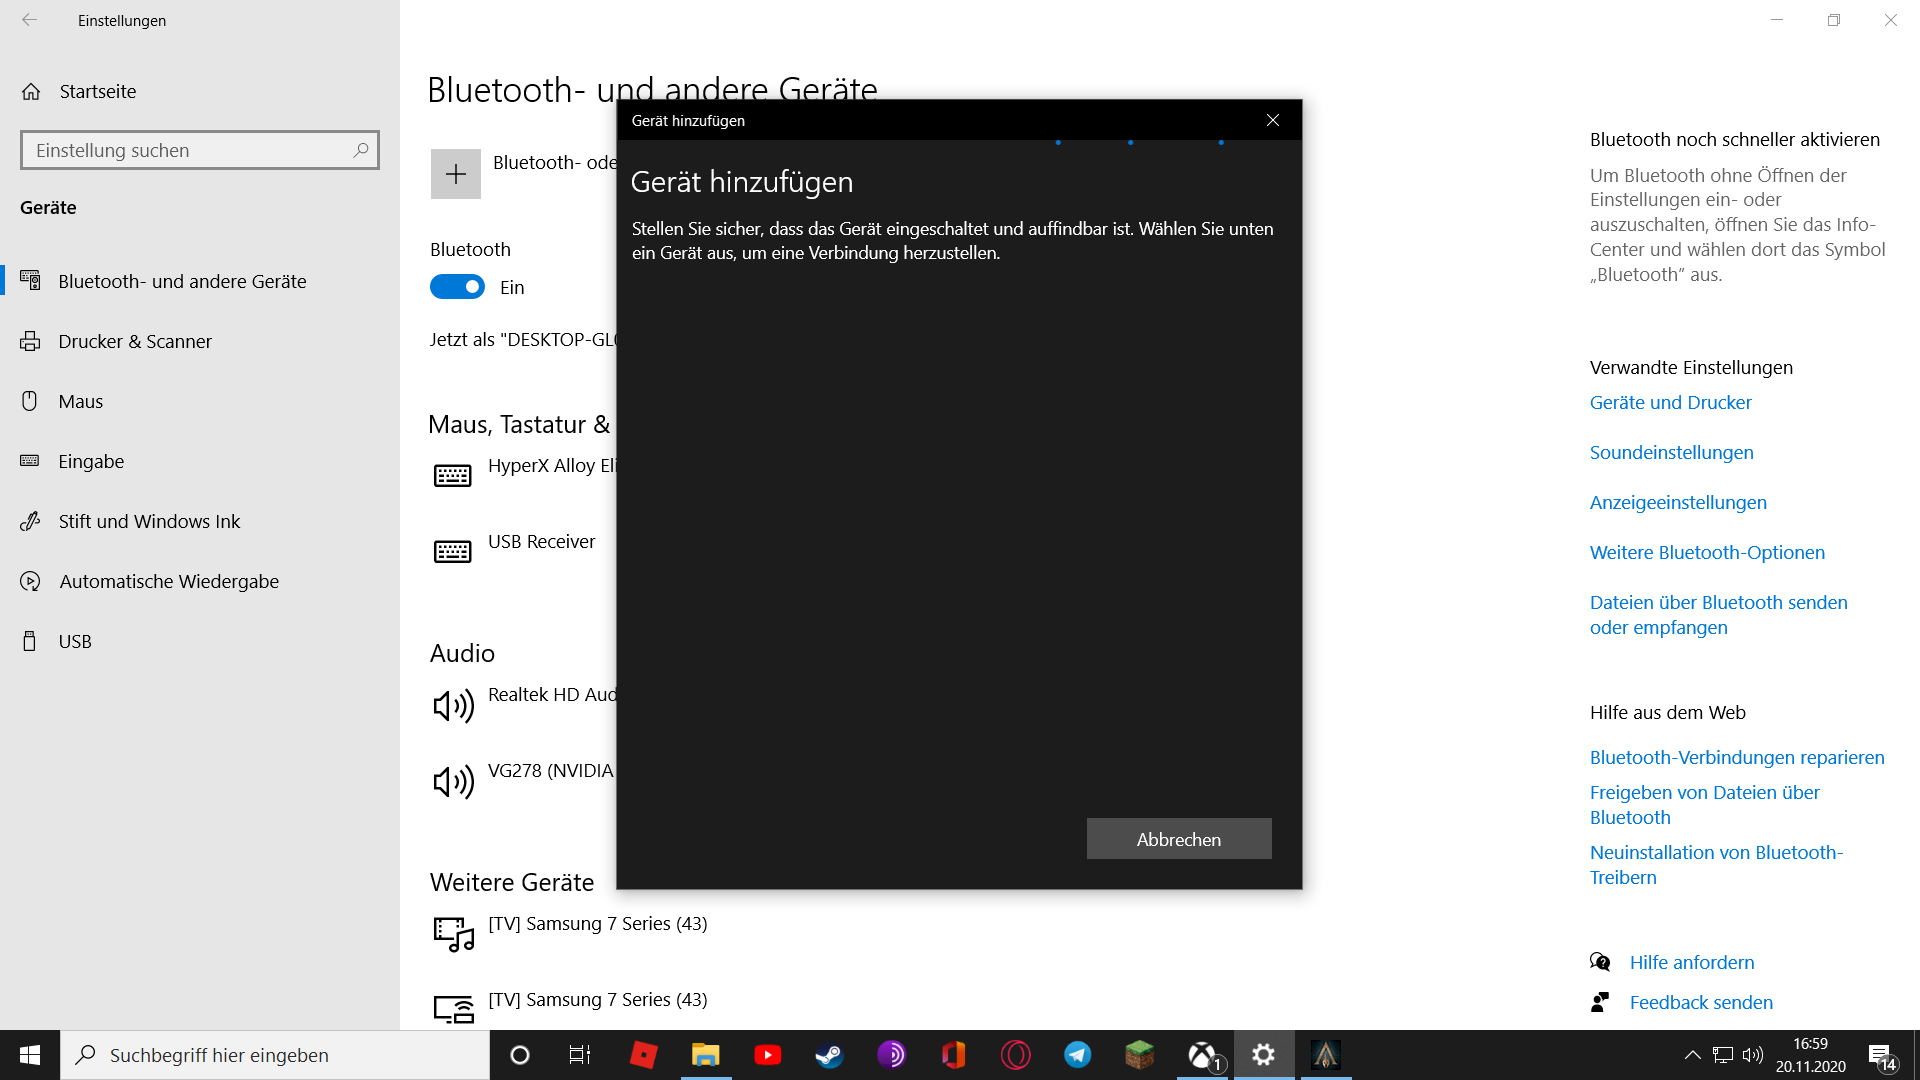The height and width of the screenshot is (1080, 1920).
Task: Open Telegram from taskbar
Action: (x=1077, y=1055)
